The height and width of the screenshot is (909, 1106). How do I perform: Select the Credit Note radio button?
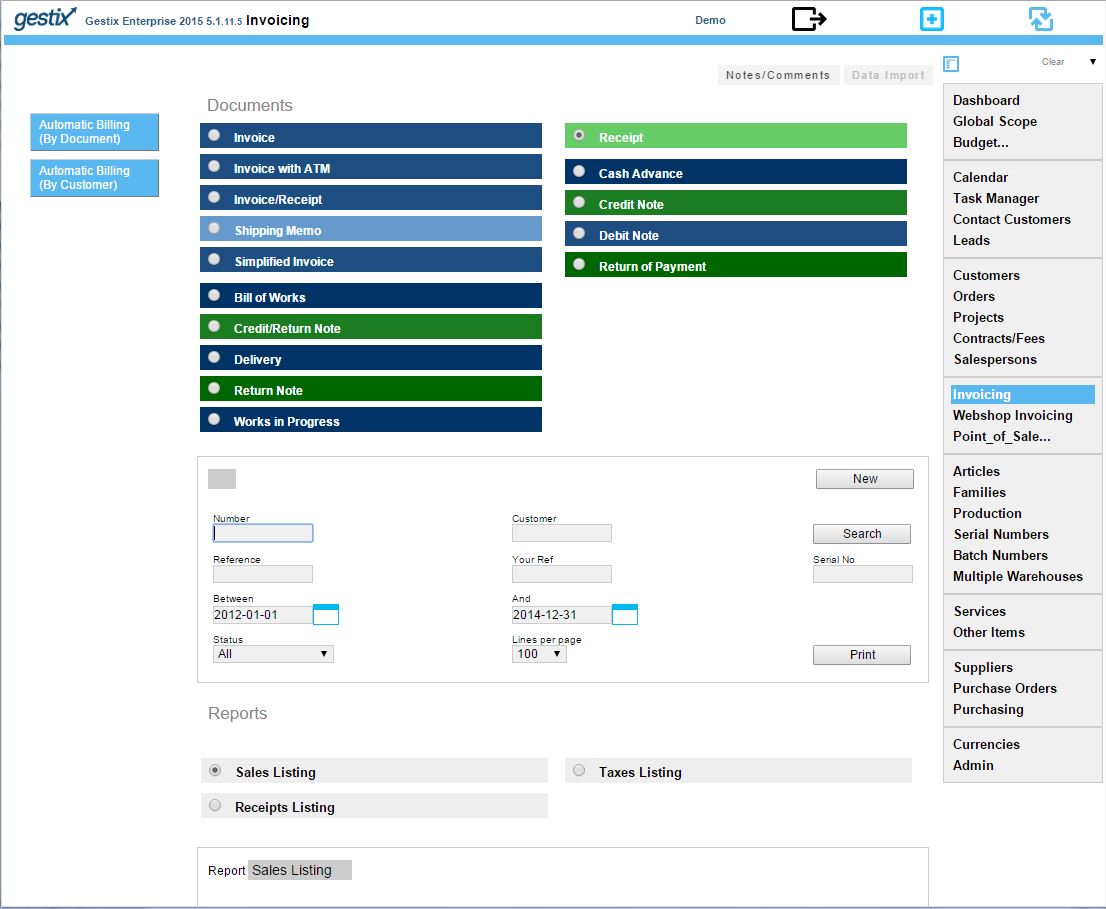(x=579, y=202)
